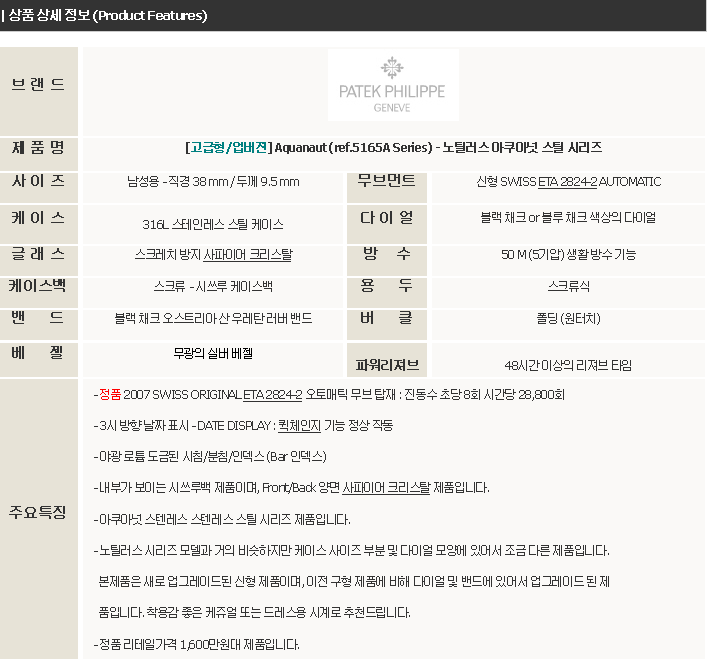
Task: Open 'ETA 2824-2' link in first feature line
Action: (x=273, y=395)
